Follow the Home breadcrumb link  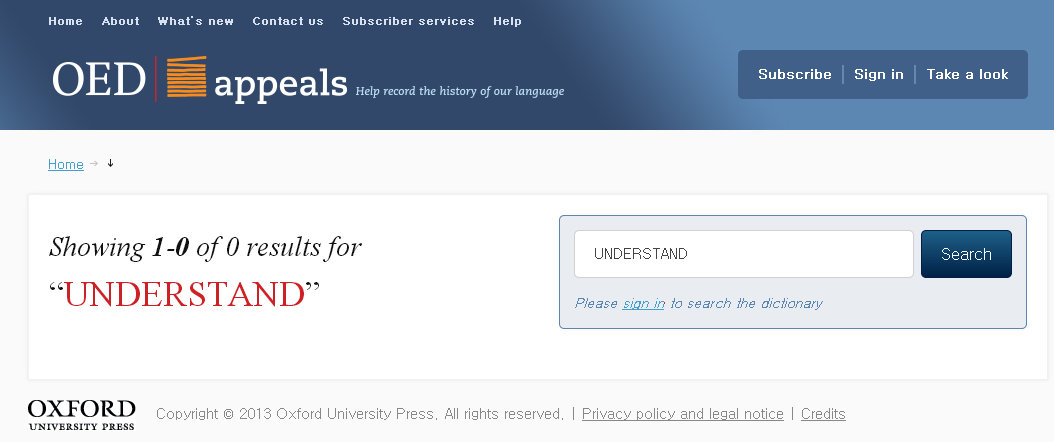coord(66,165)
